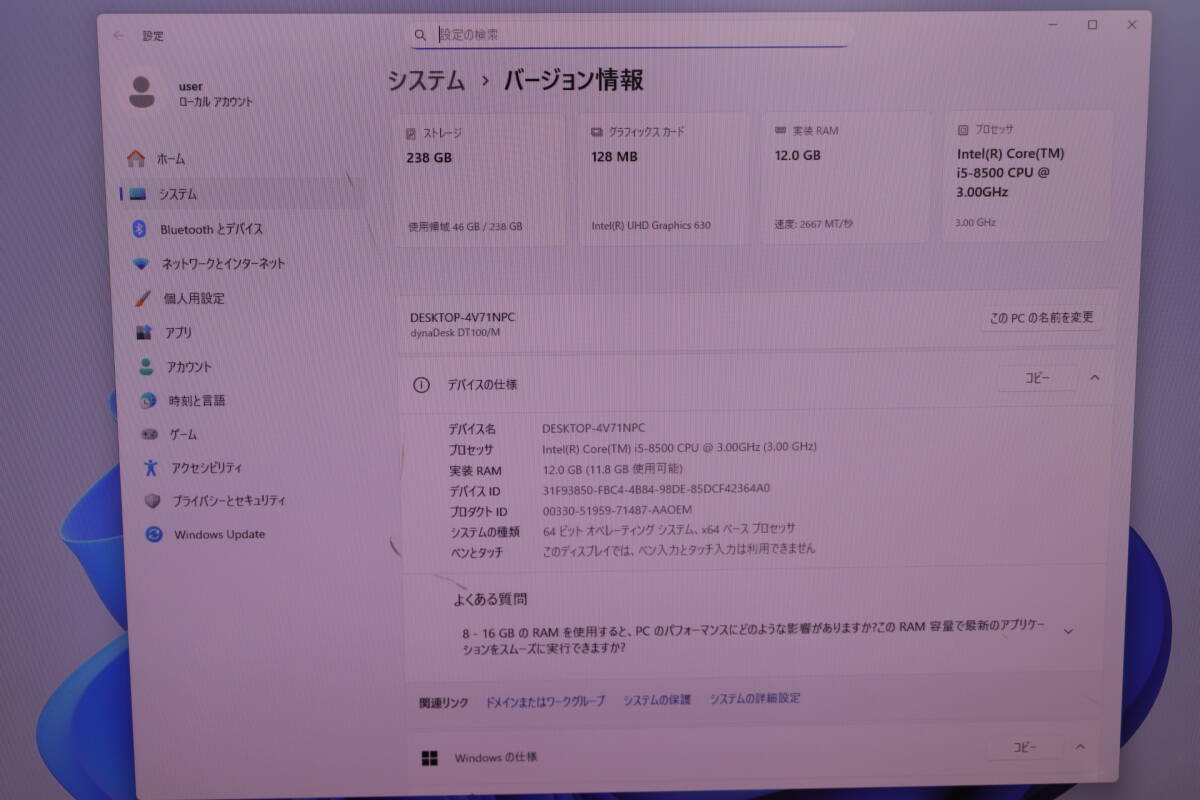The image size is (1200, 800).
Task: Click the Intel(R) UHD Graphics 630 text
Action: coord(651,226)
